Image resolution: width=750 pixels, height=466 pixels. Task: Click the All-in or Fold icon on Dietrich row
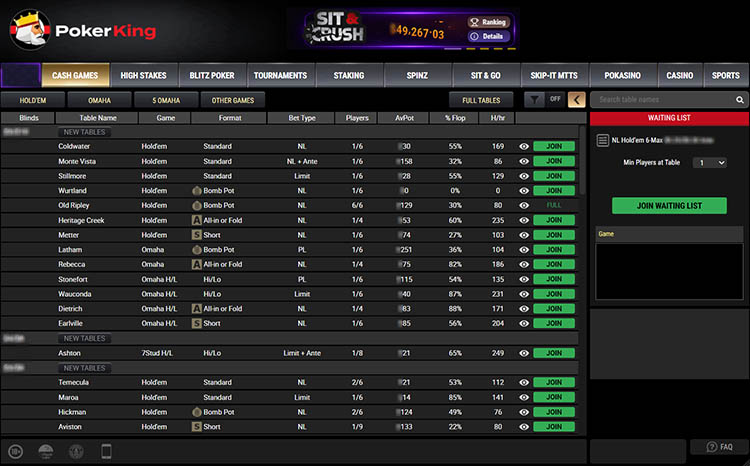(x=197, y=309)
